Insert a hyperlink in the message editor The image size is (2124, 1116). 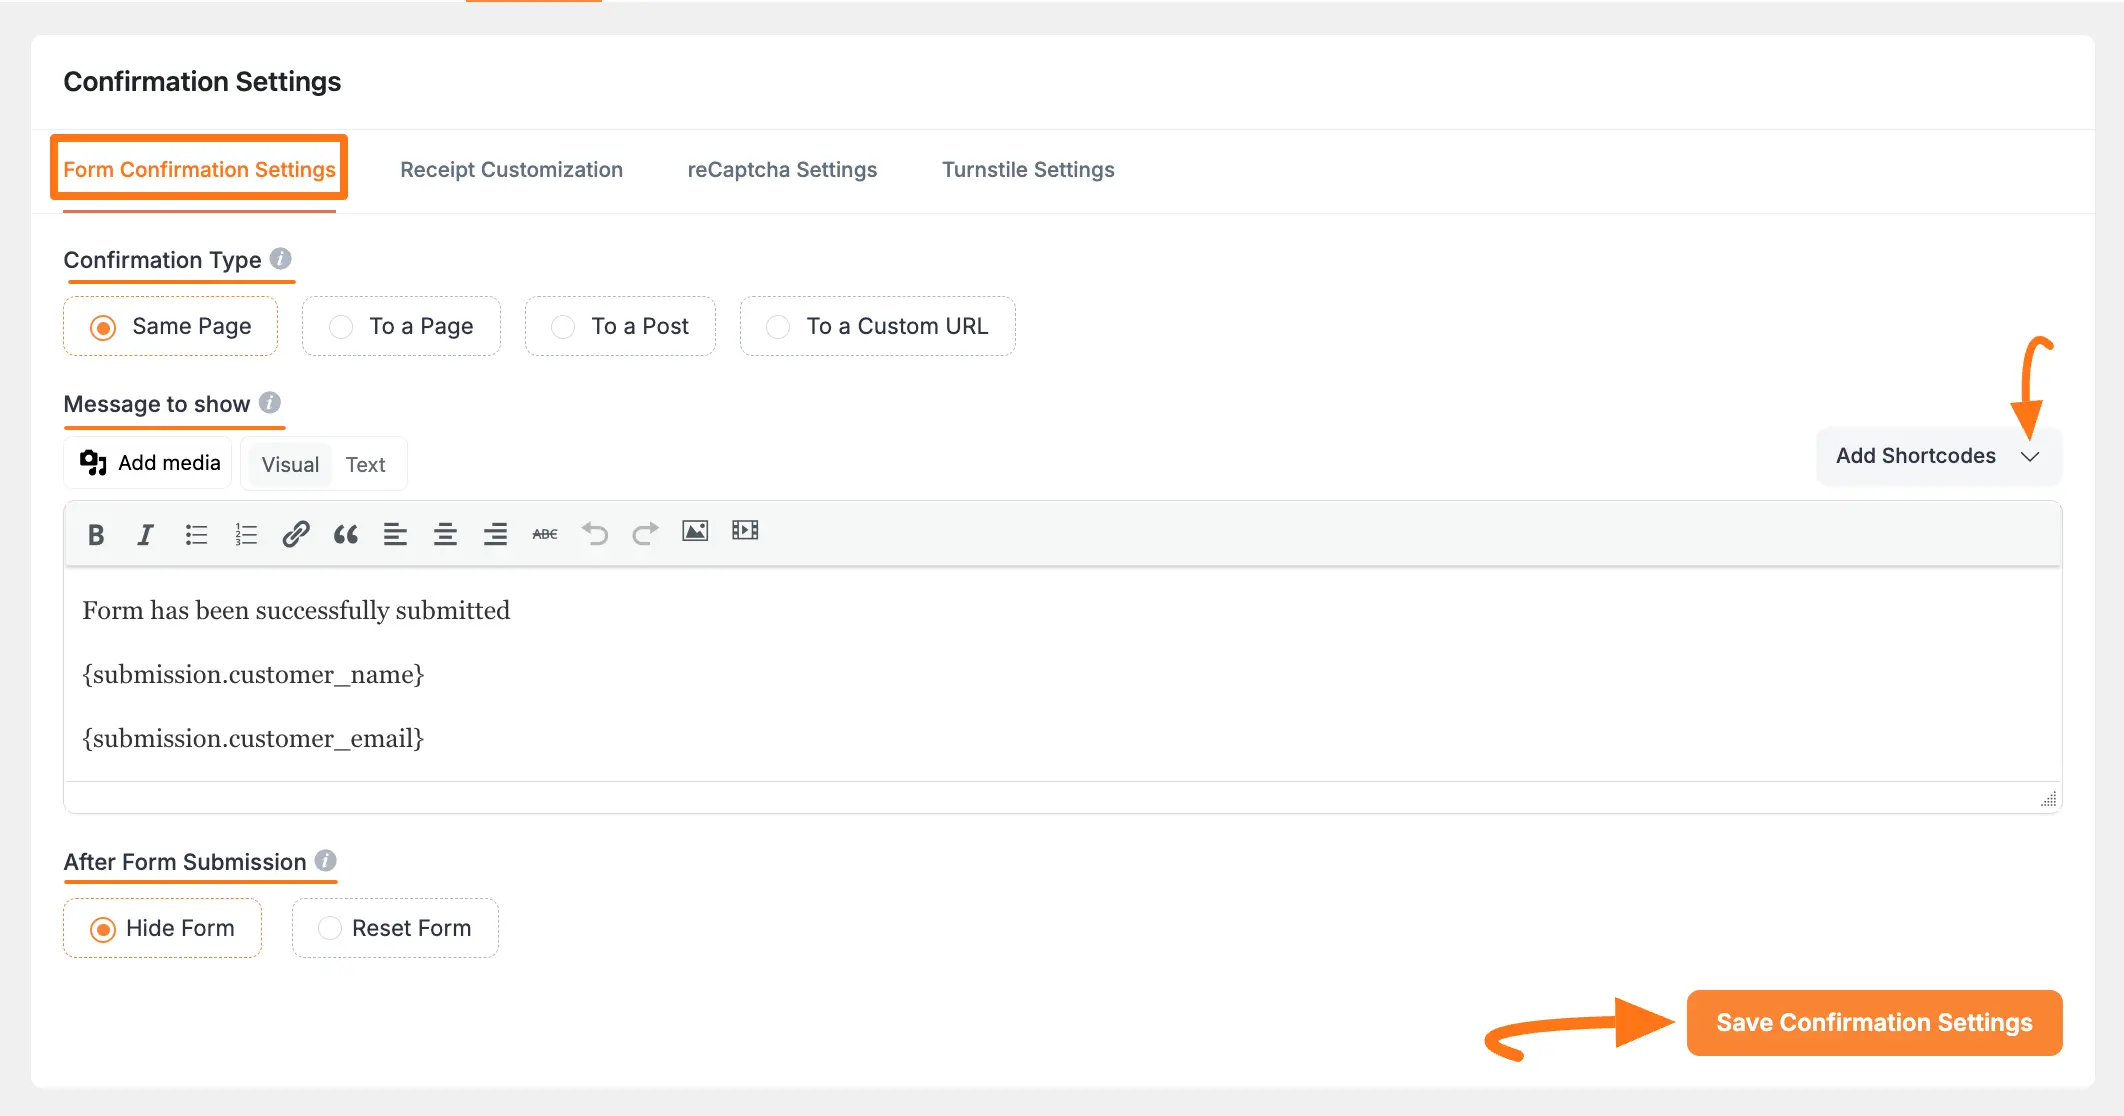(x=296, y=534)
